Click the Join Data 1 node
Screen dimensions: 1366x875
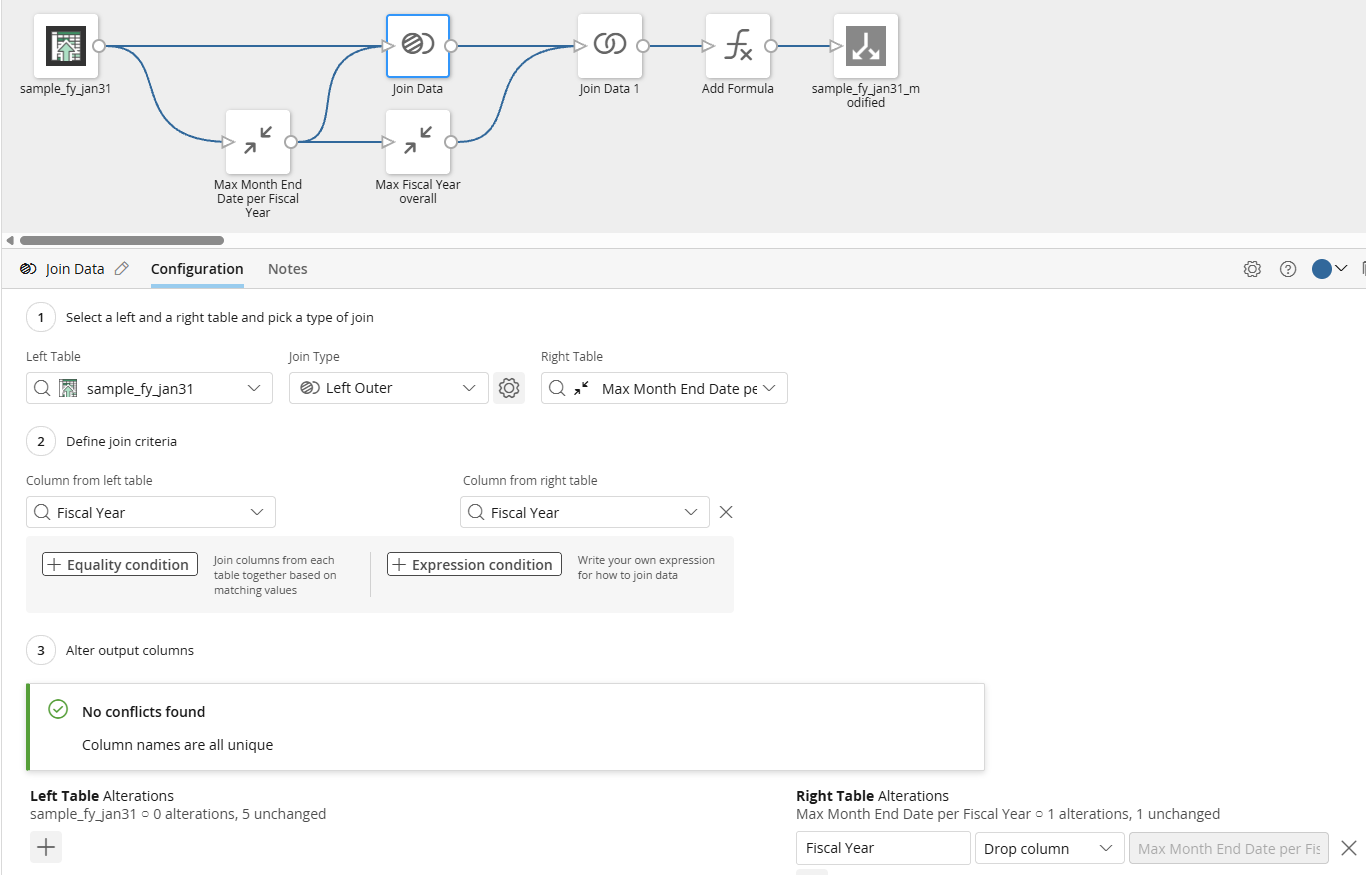(x=609, y=46)
